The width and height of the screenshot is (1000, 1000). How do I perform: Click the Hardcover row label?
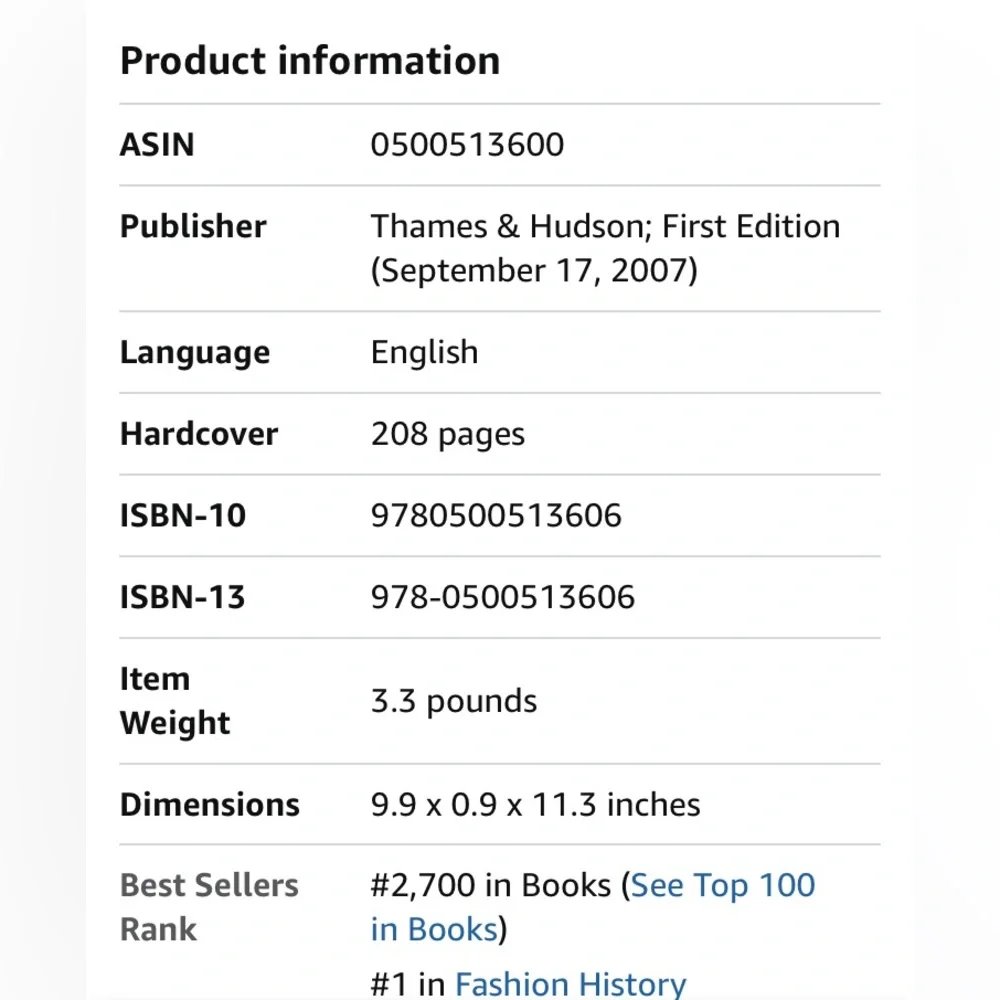tap(199, 434)
